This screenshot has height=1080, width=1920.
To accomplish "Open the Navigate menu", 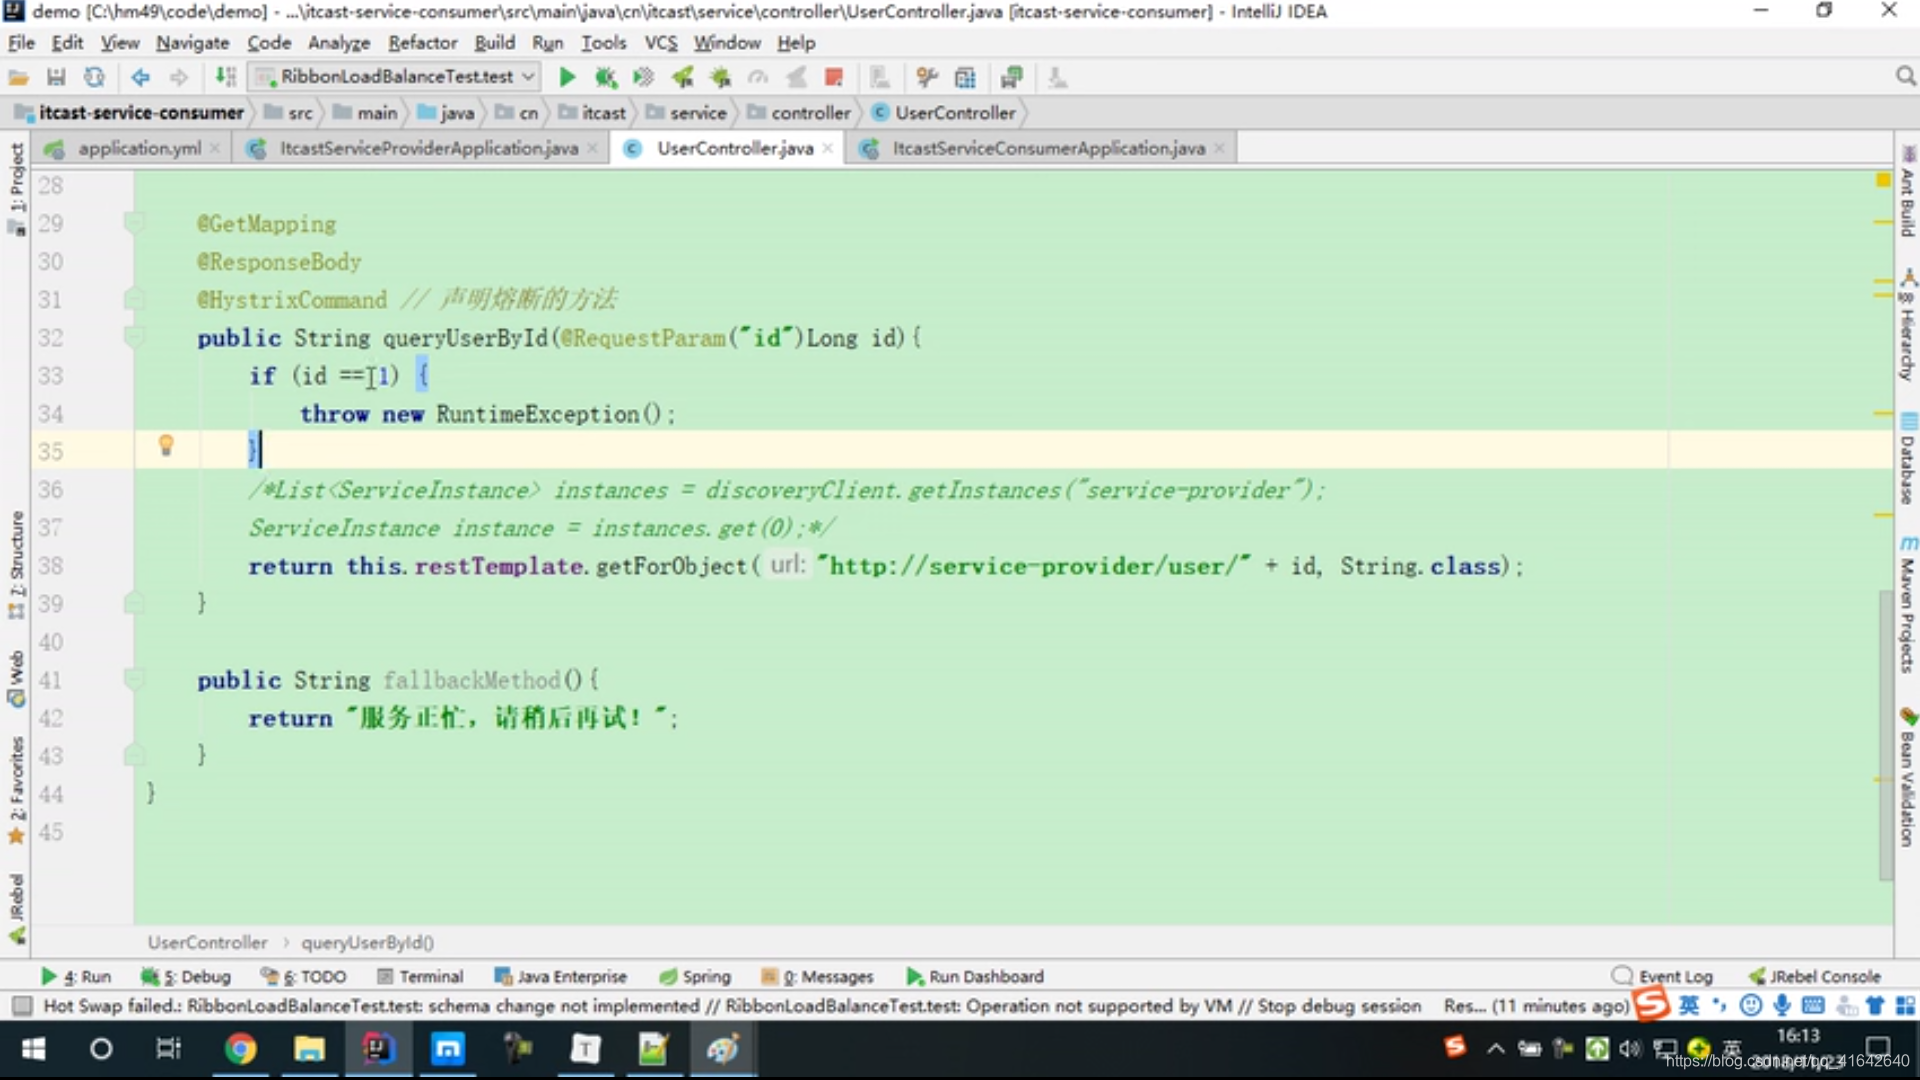I will coord(192,43).
